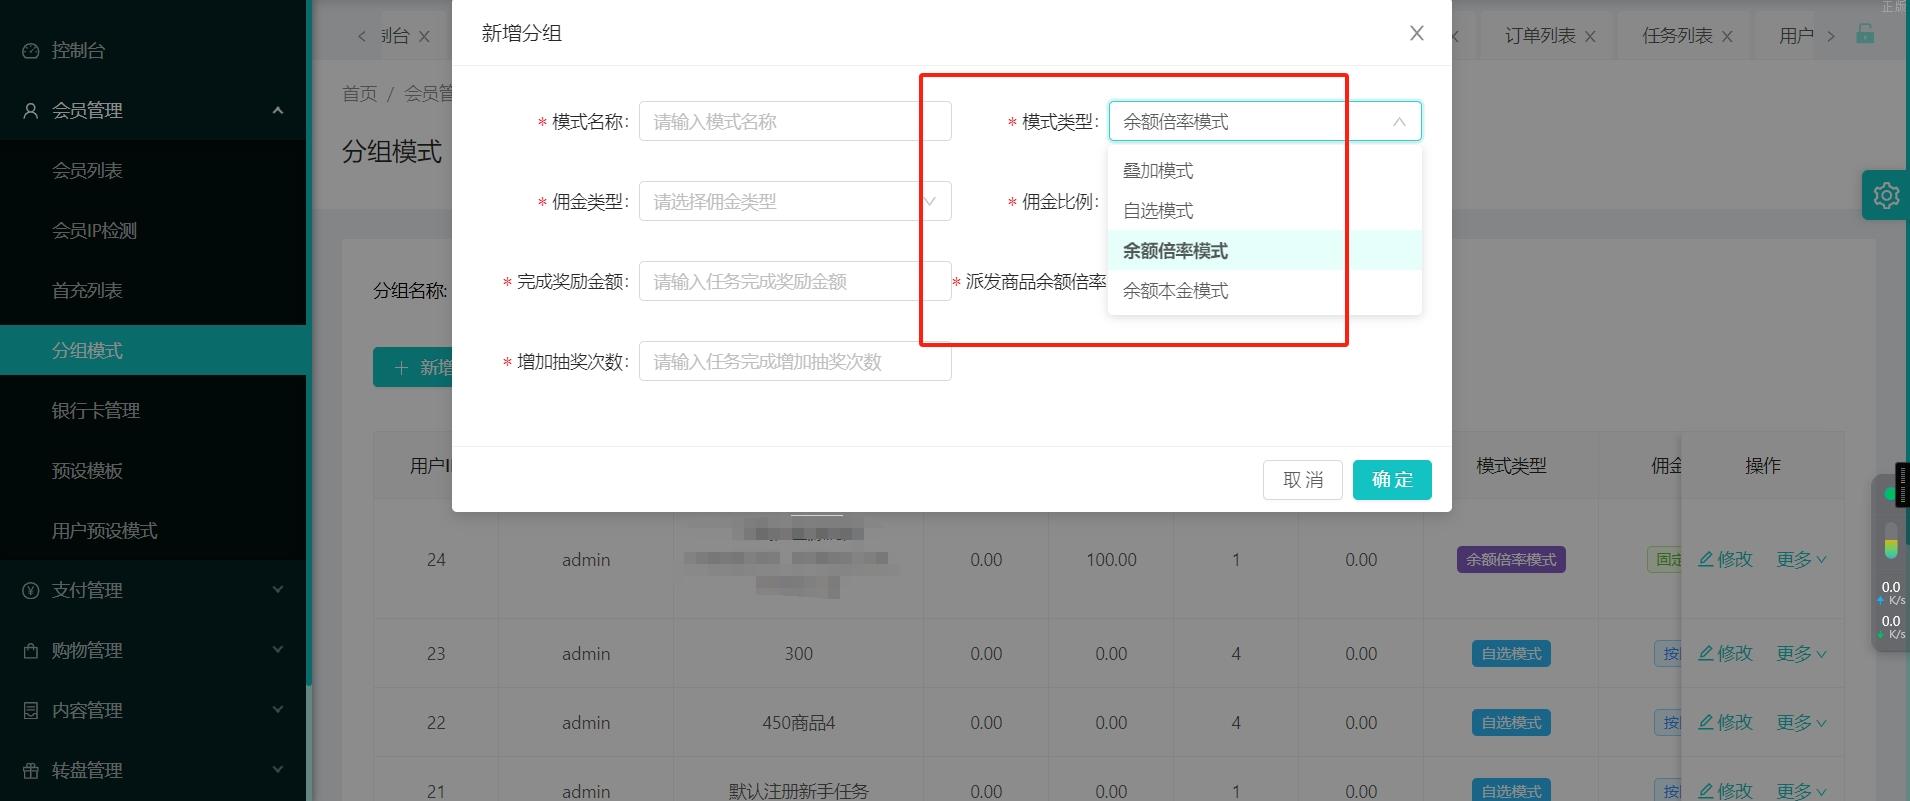Screen dimensions: 1910x801
Task: Click the 取消 cancel button
Action: point(1302,480)
